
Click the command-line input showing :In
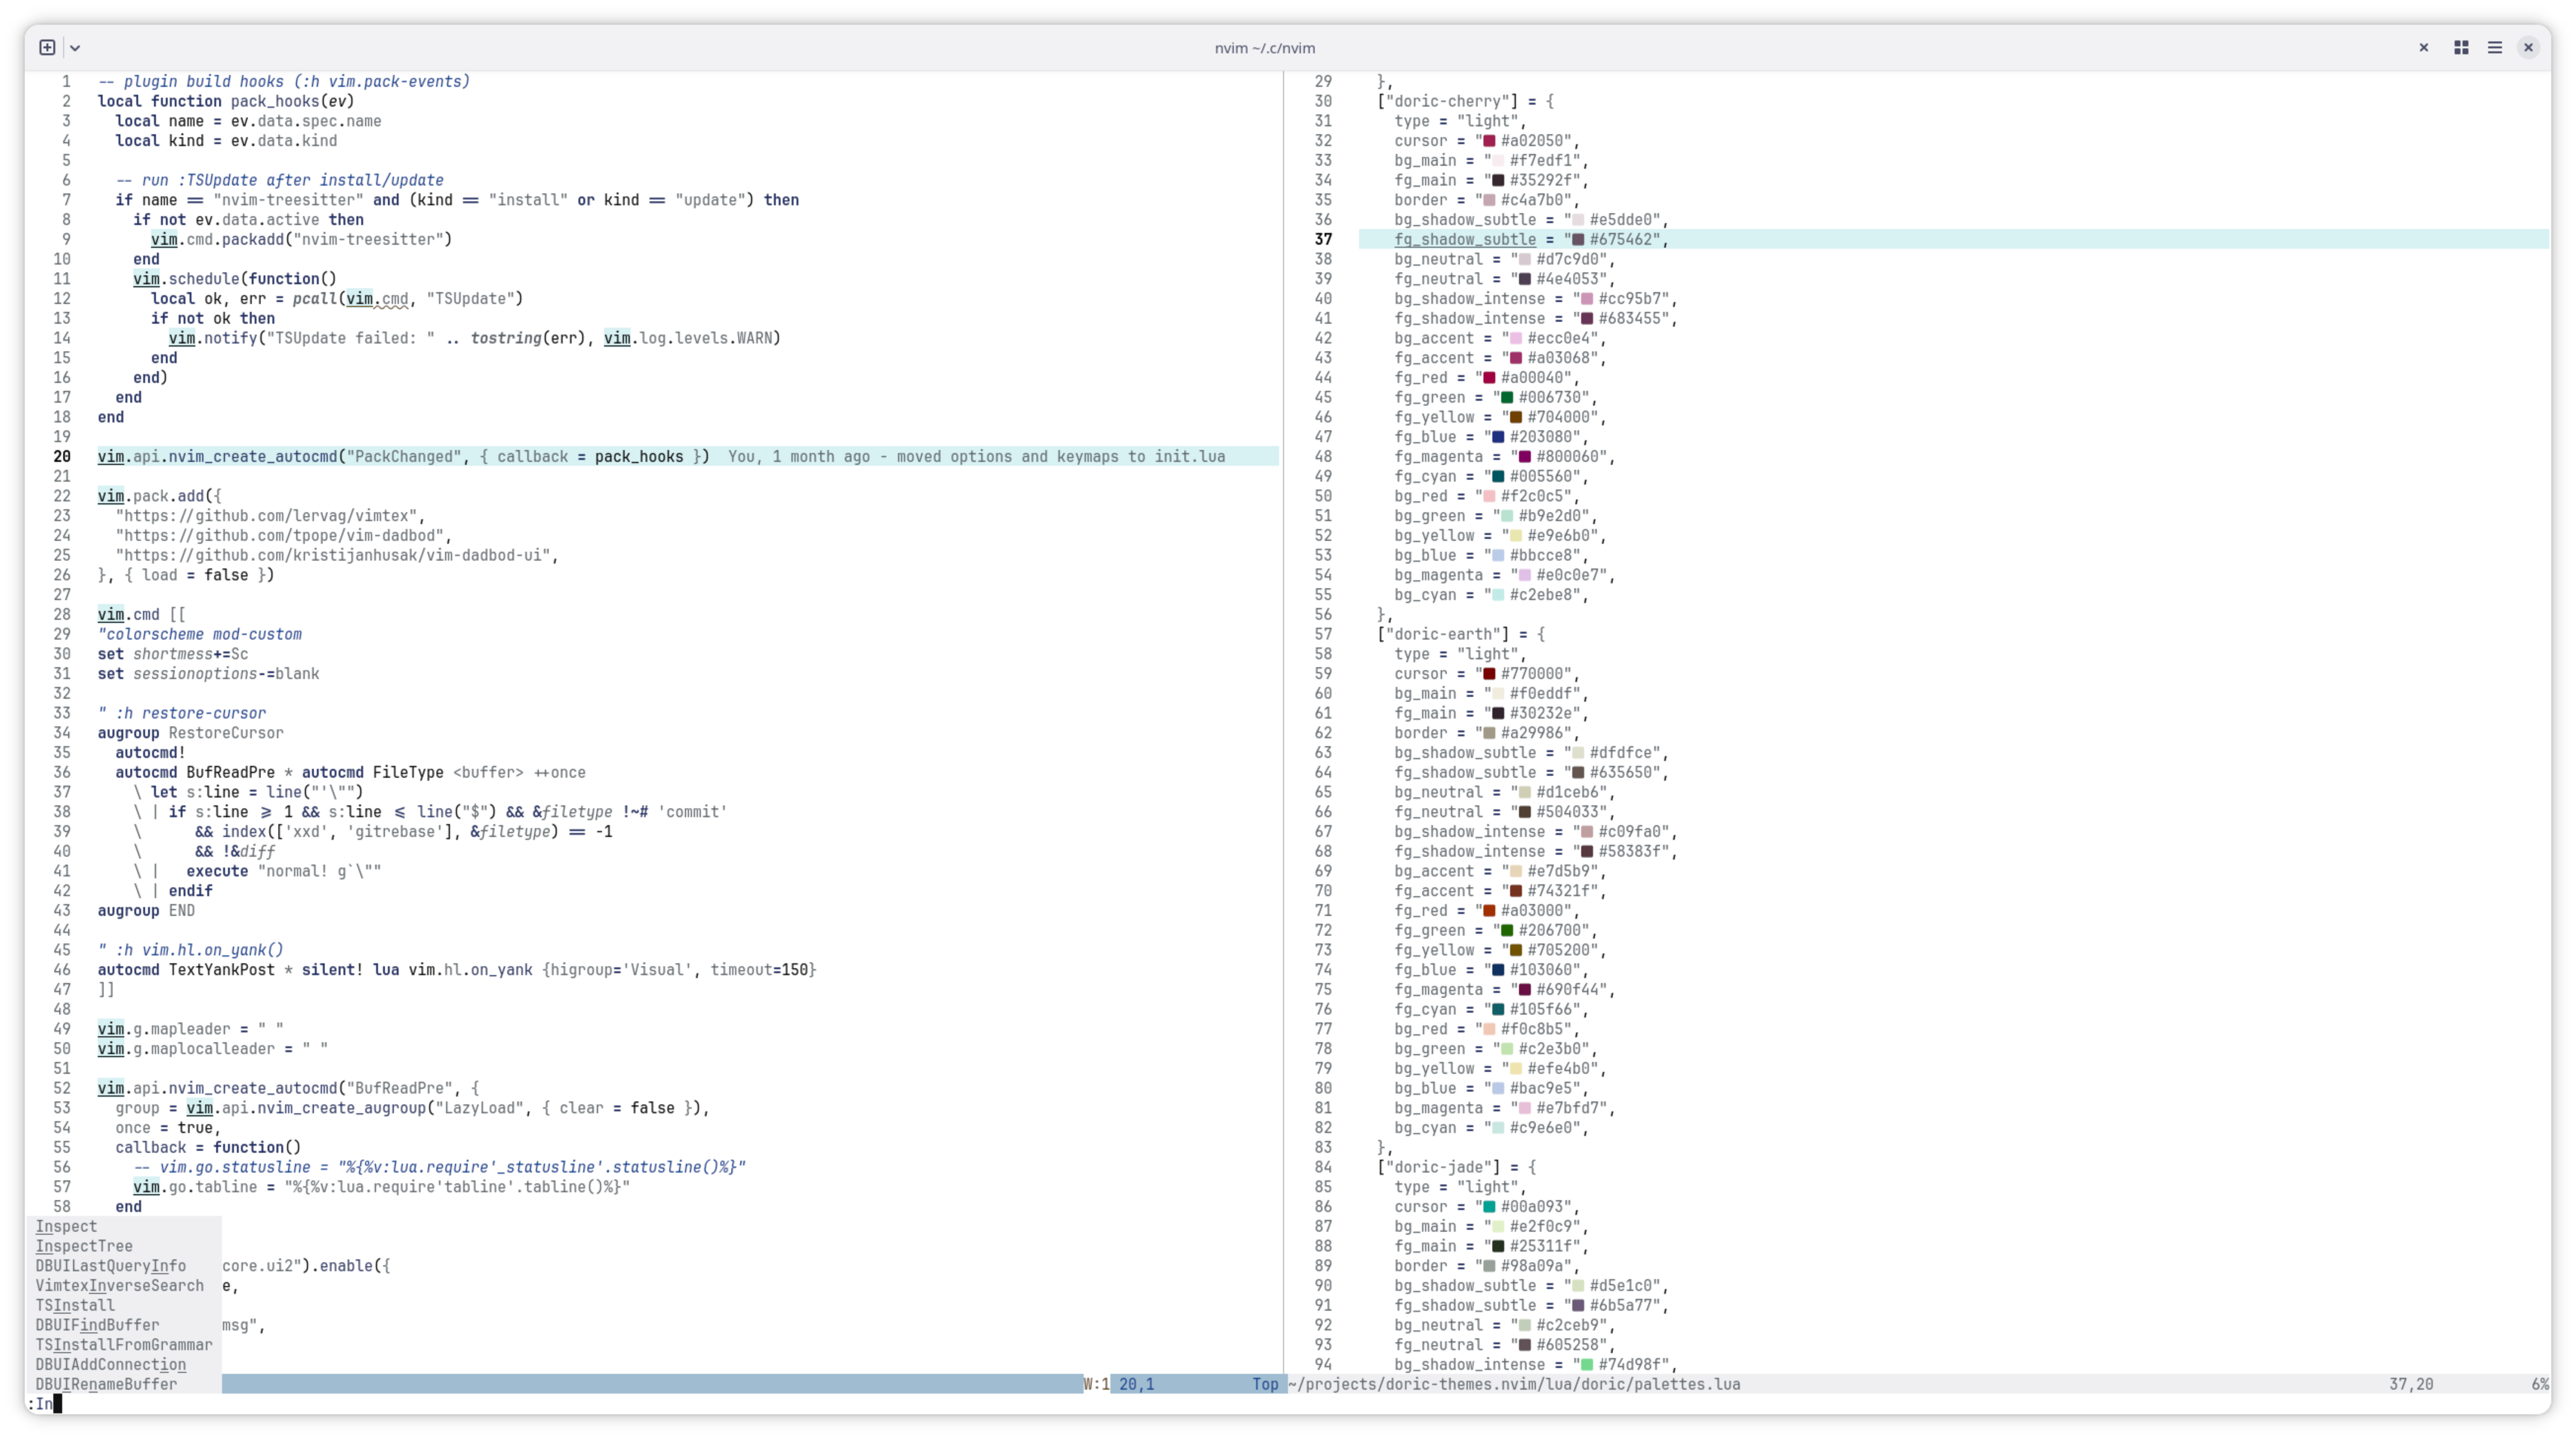point(45,1404)
